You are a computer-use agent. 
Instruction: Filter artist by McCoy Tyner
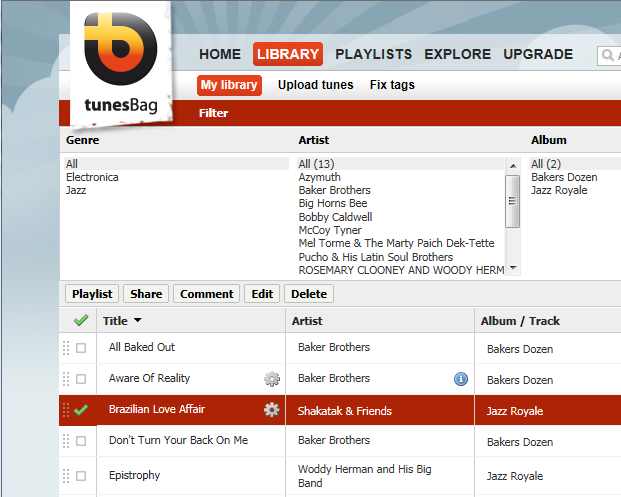point(330,230)
